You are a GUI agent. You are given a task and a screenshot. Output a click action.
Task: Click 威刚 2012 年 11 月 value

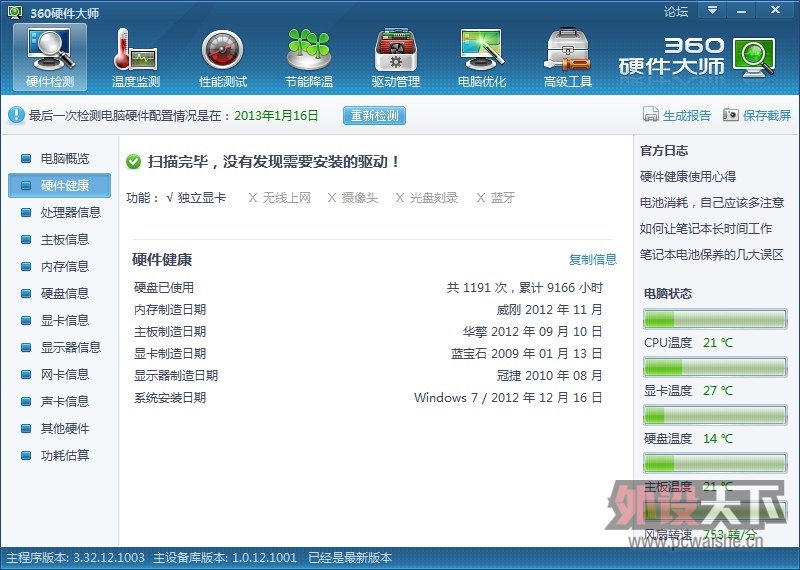point(549,310)
